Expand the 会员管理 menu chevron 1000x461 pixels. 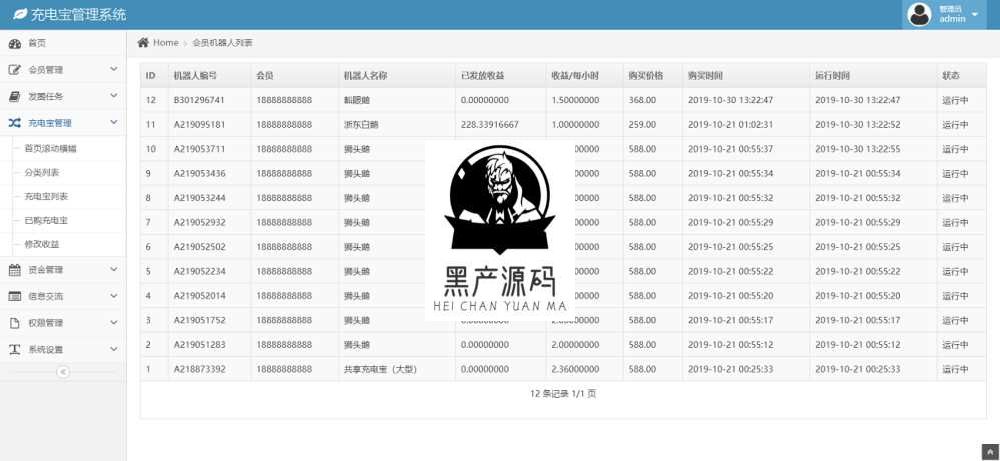point(114,69)
